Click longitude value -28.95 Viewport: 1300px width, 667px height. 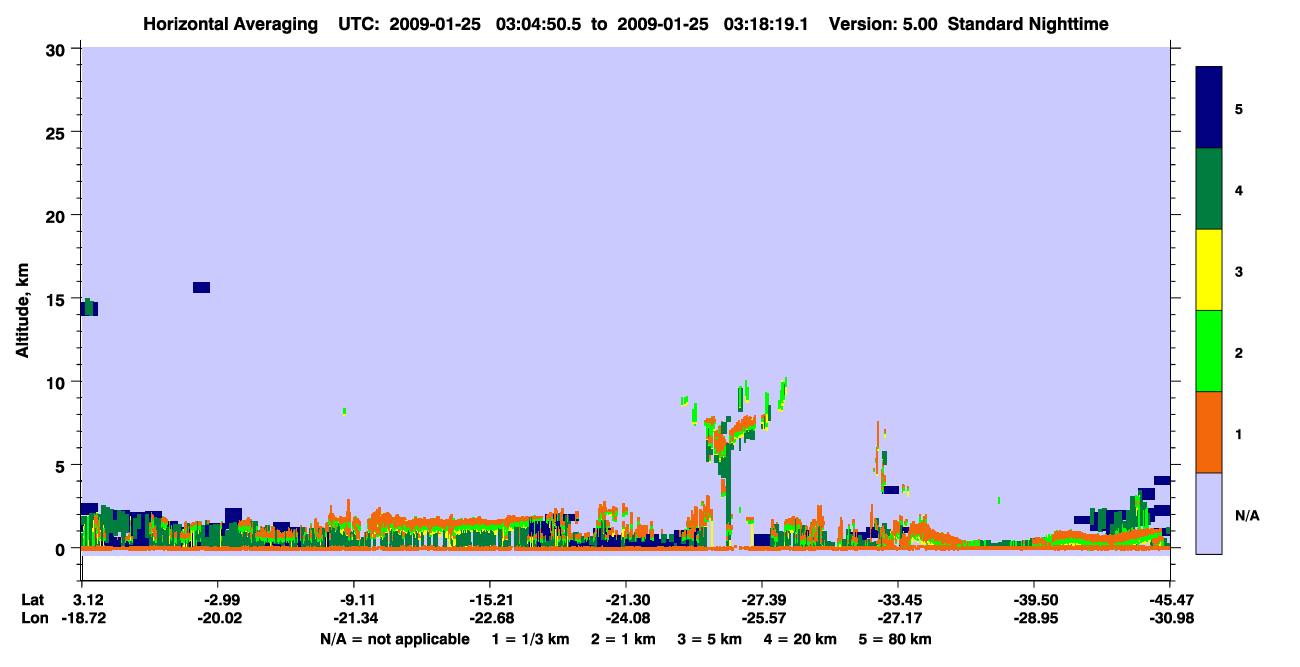point(1033,618)
